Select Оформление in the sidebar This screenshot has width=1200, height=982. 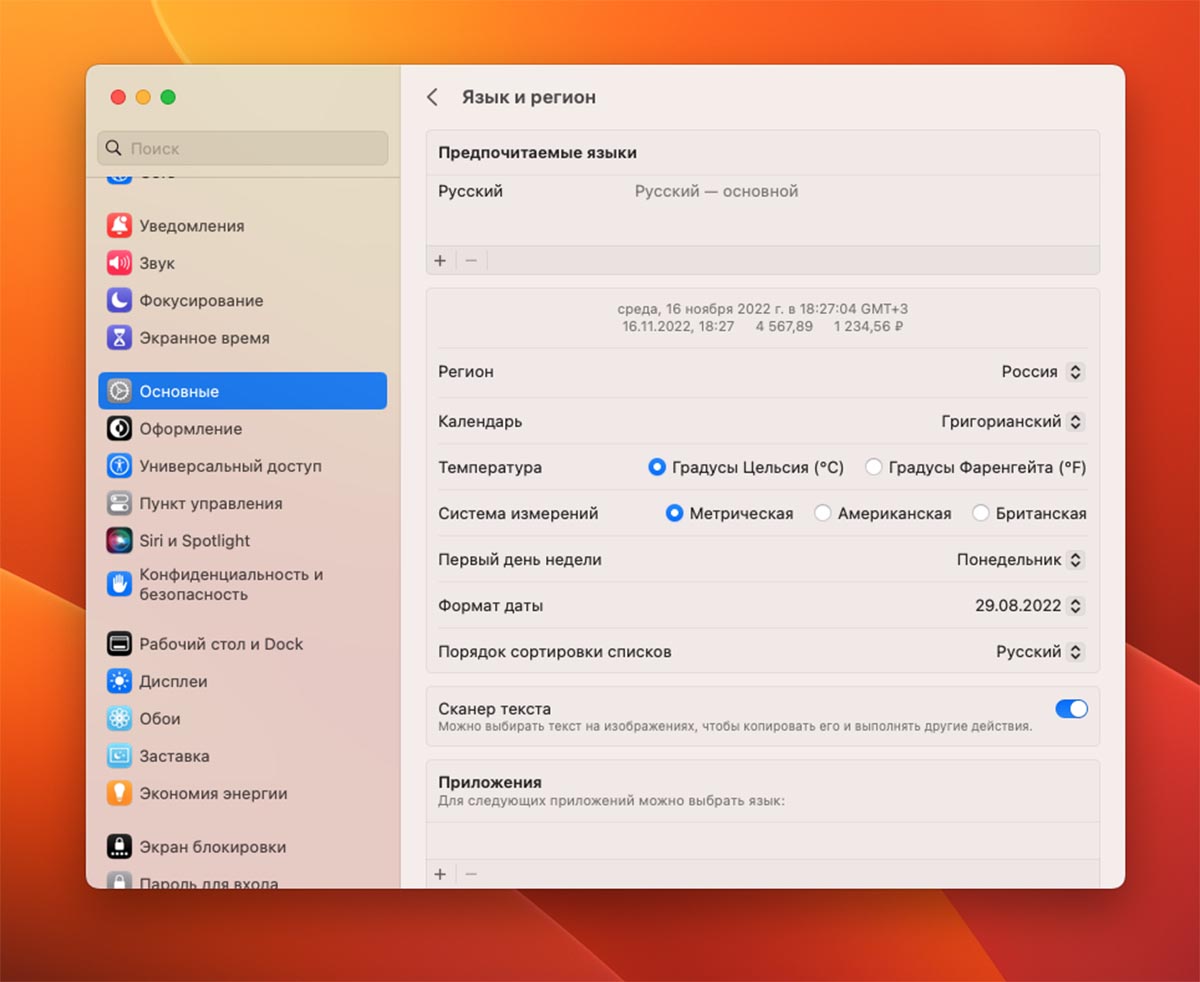click(190, 429)
